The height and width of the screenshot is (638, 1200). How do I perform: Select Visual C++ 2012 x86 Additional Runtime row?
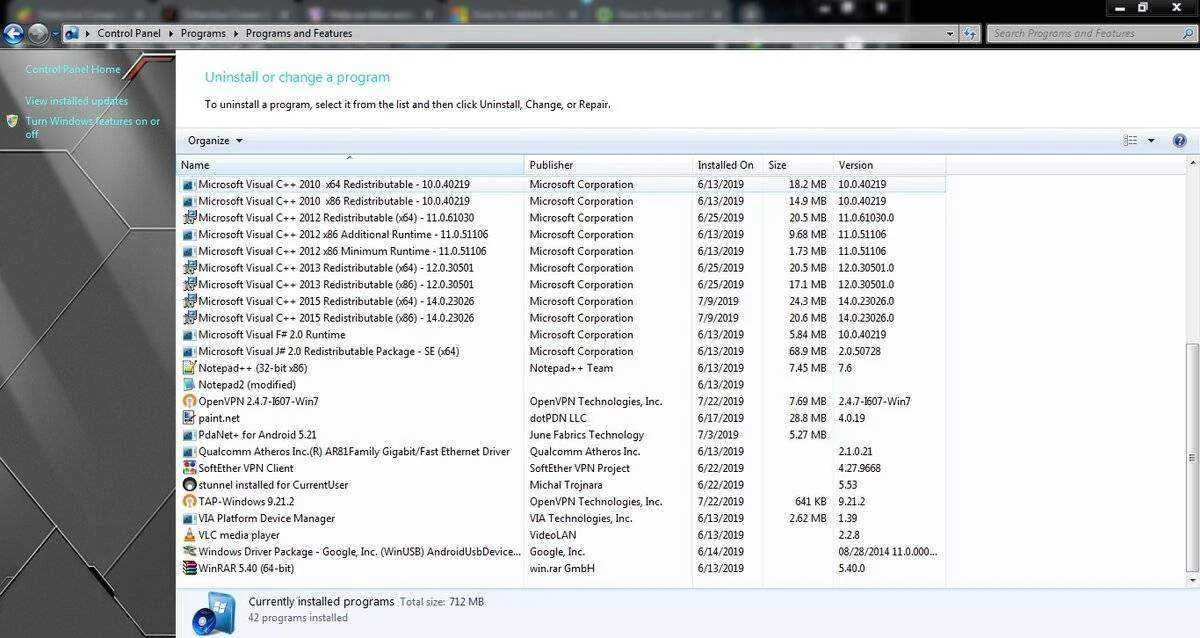click(562, 234)
